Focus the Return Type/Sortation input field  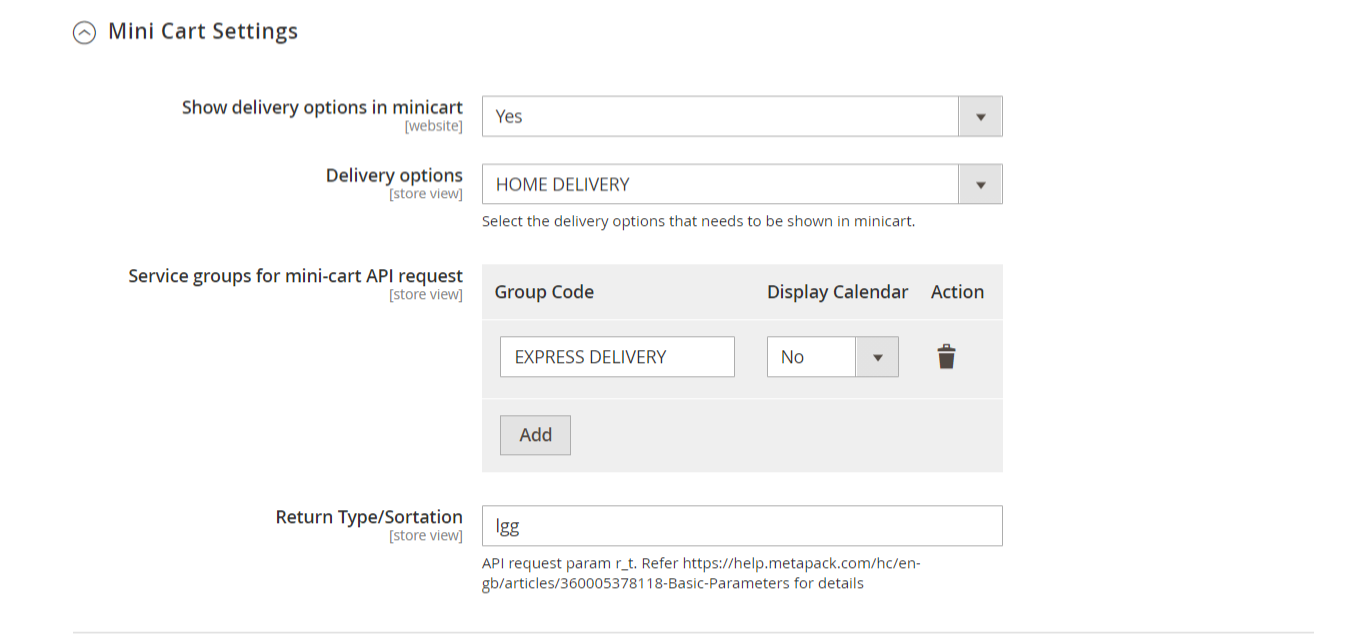click(x=742, y=526)
